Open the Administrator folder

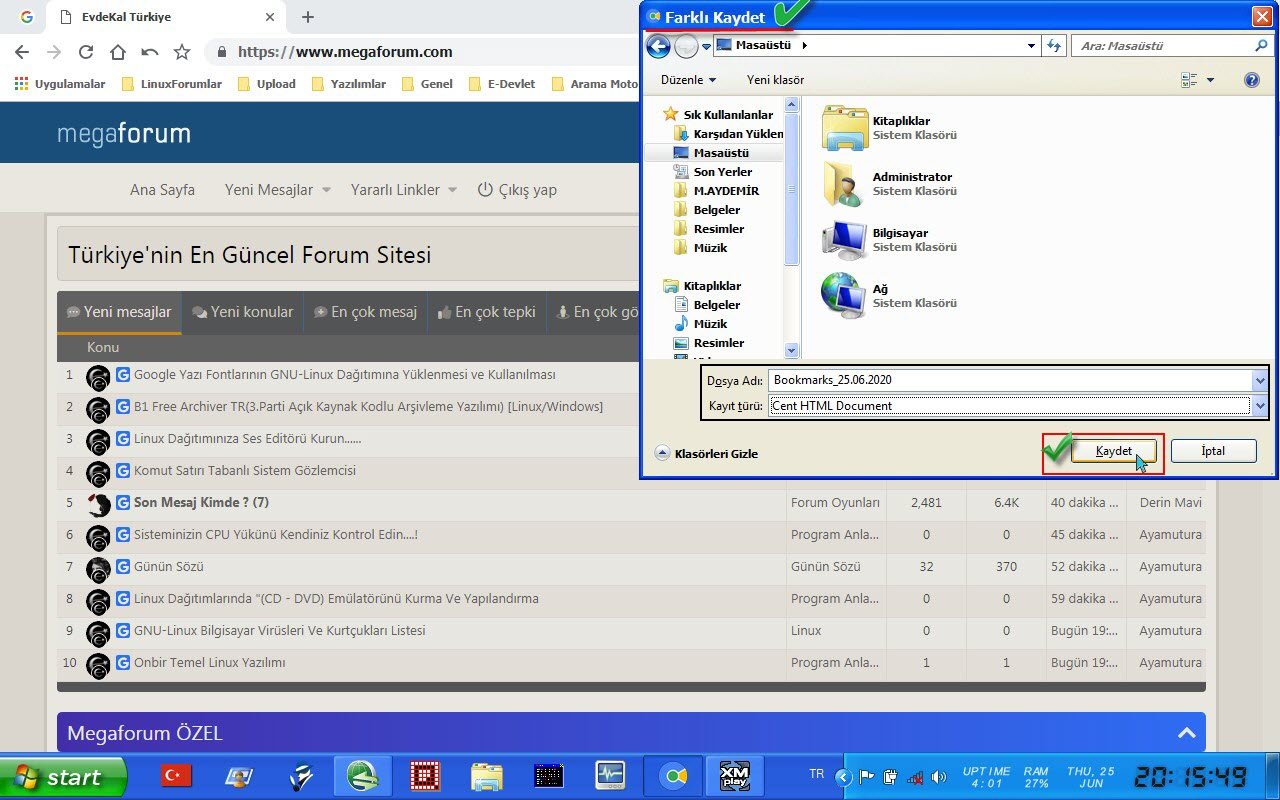pyautogui.click(x=887, y=184)
